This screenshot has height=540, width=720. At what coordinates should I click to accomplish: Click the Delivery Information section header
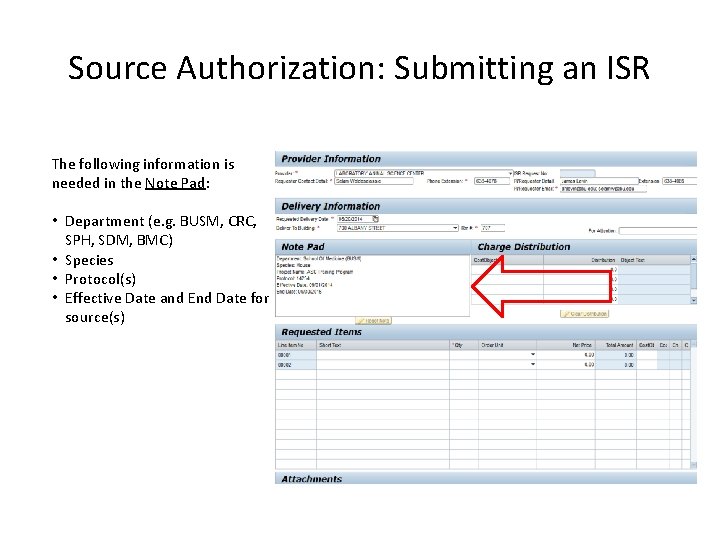[x=486, y=206]
